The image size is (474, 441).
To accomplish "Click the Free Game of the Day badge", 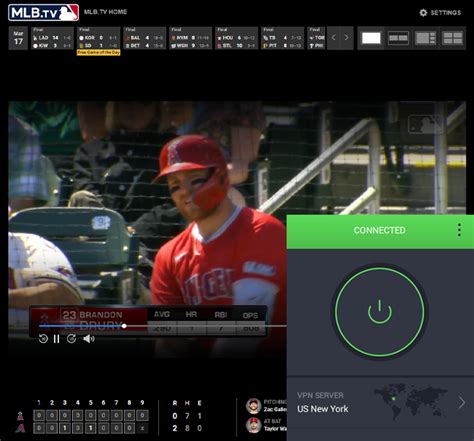I will pos(98,53).
